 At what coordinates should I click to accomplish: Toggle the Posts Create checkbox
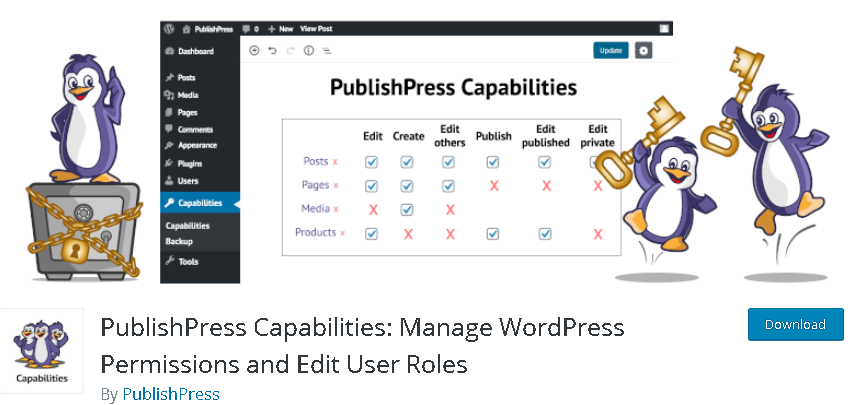(407, 162)
